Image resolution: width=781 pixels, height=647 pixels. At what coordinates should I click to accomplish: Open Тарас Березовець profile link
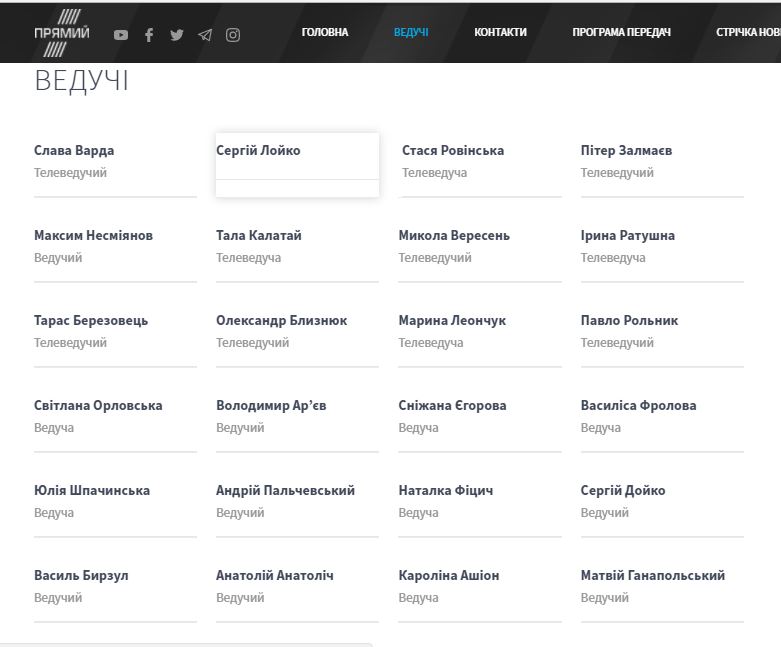(91, 321)
